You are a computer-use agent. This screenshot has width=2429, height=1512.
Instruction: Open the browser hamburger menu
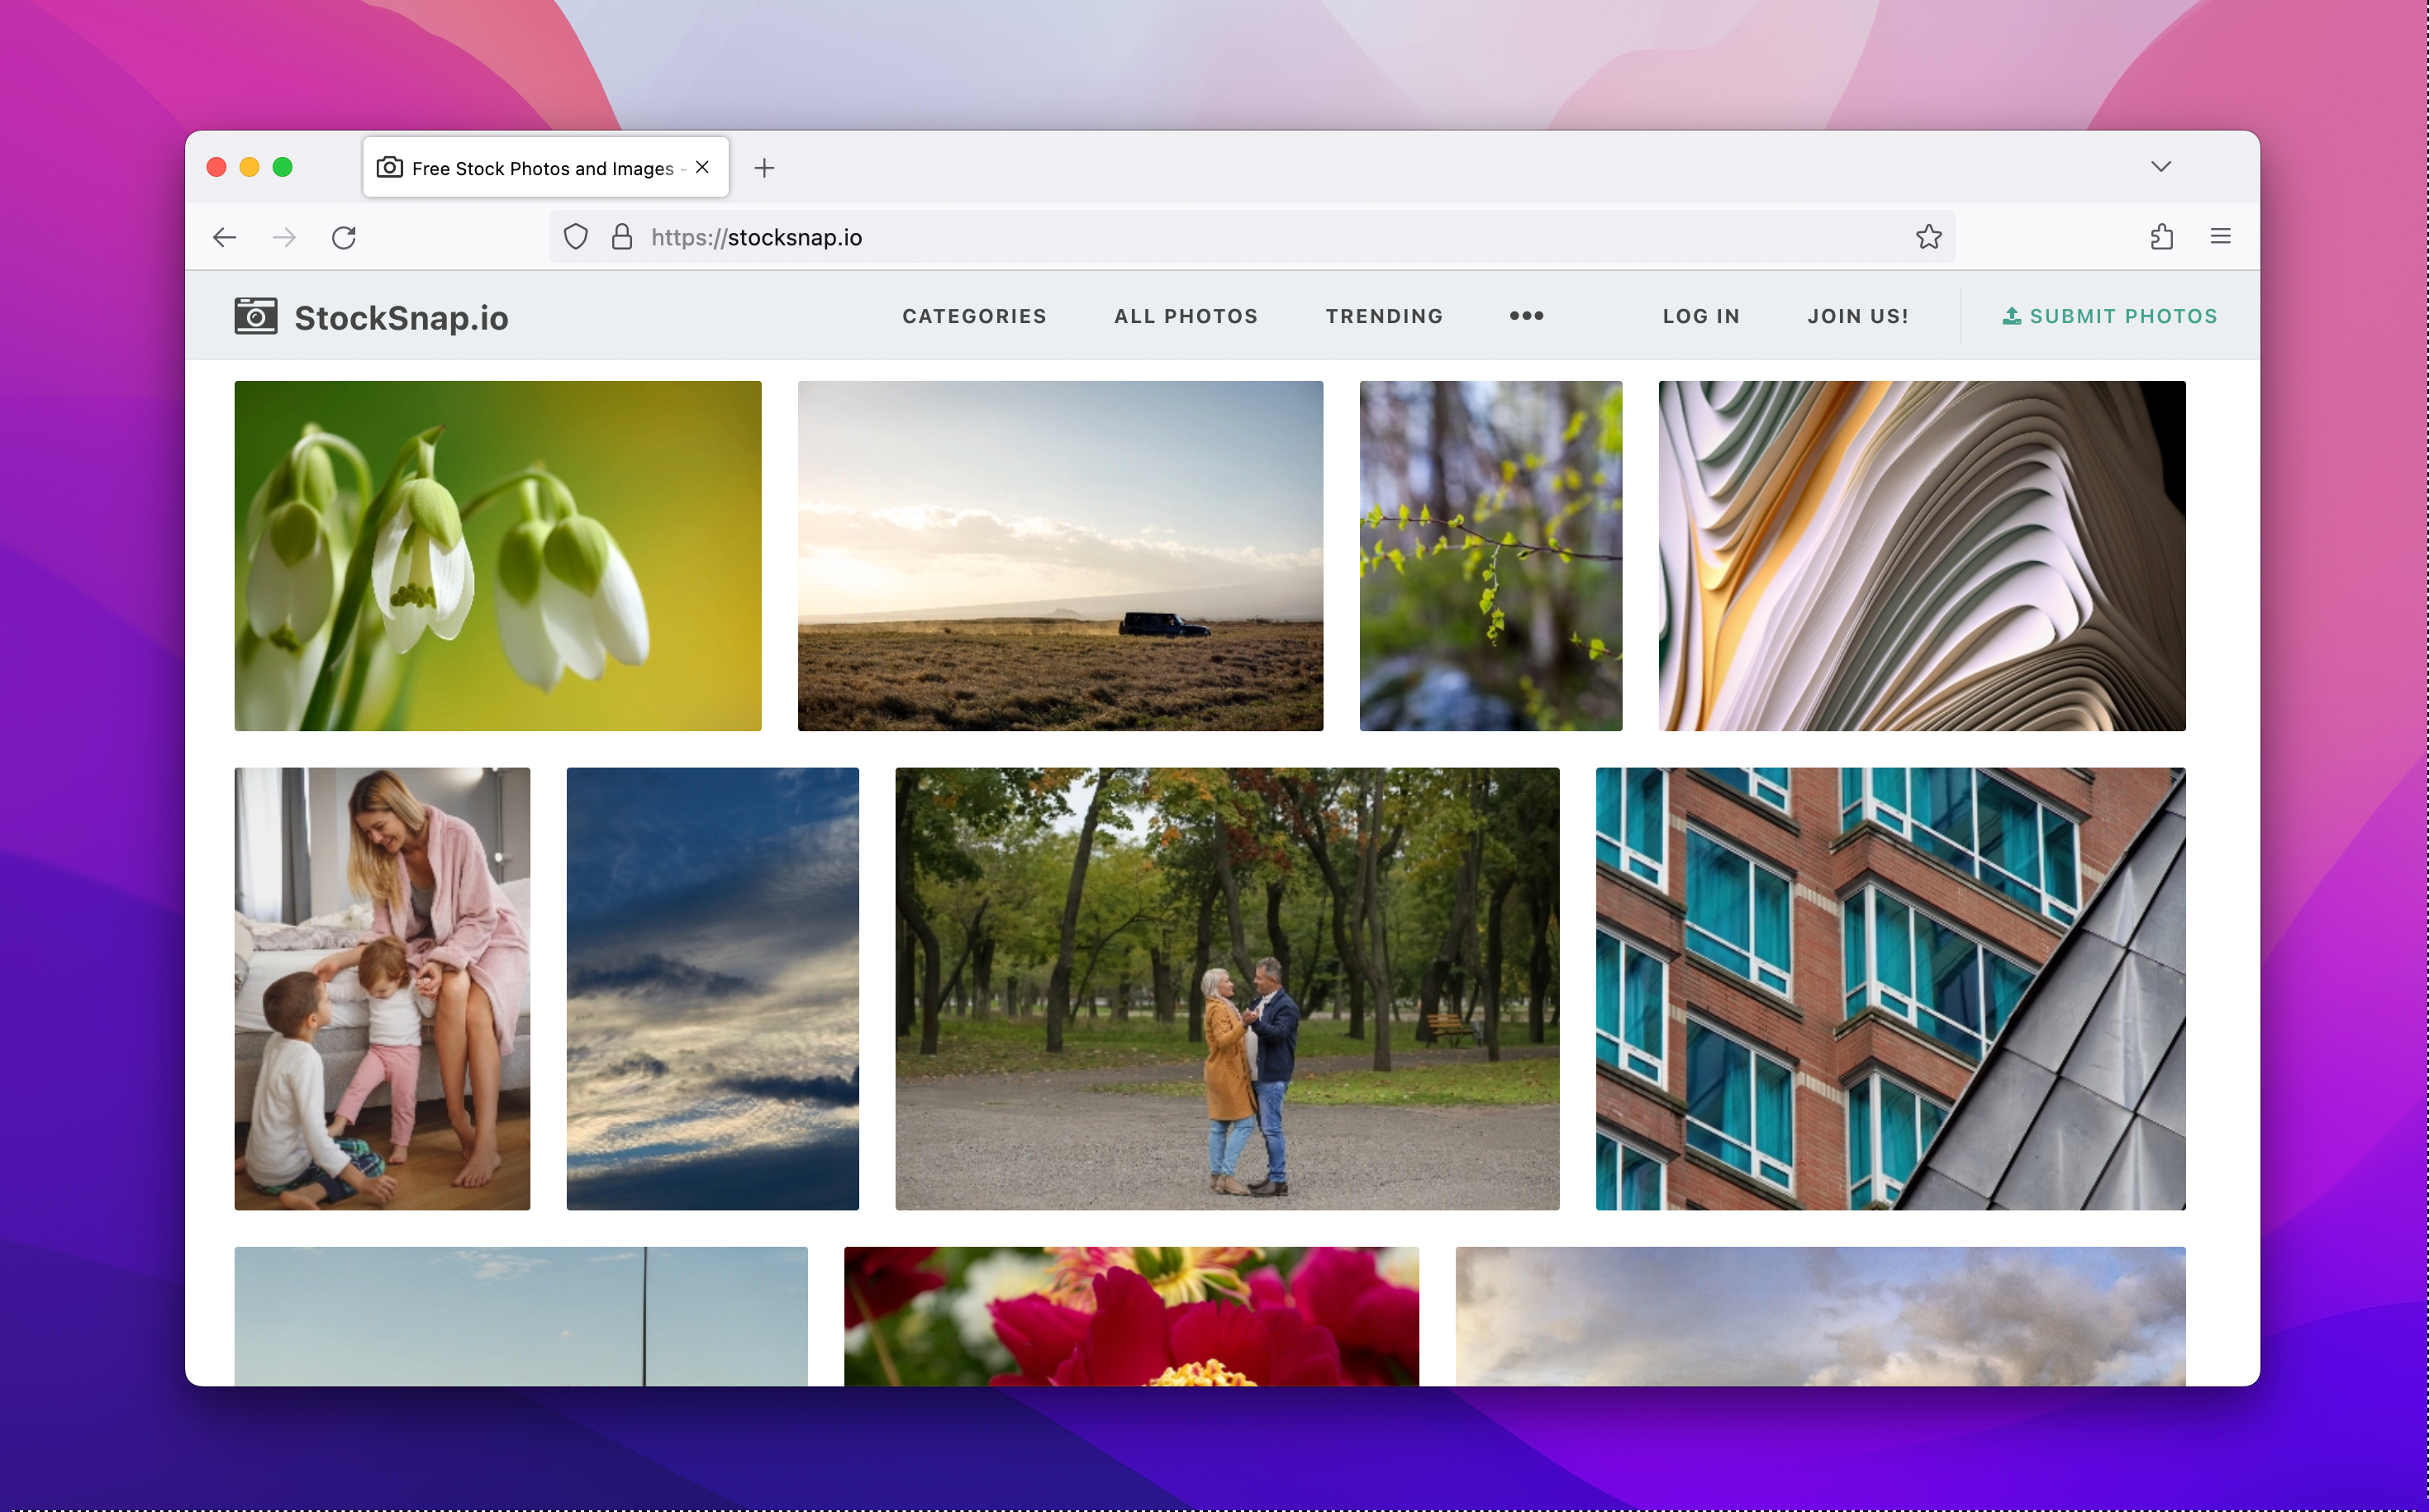(x=2220, y=236)
